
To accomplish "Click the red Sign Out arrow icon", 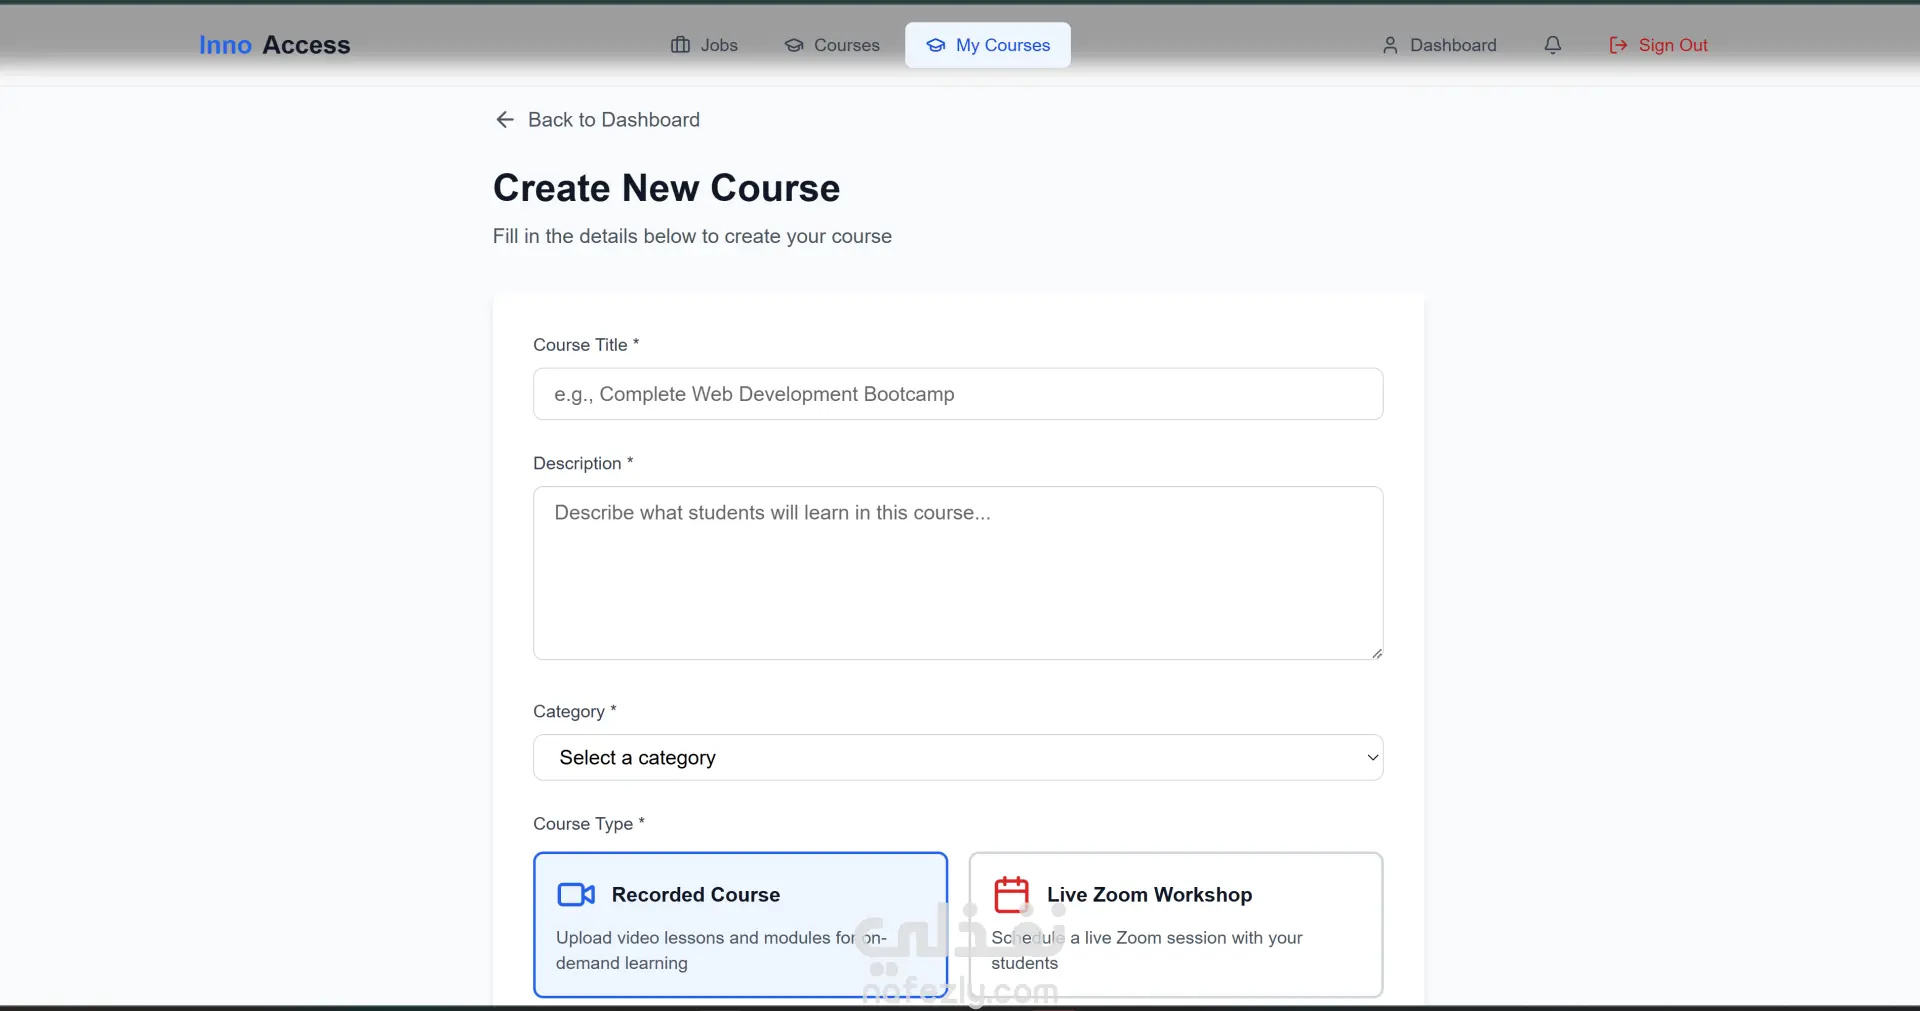I will tap(1618, 45).
